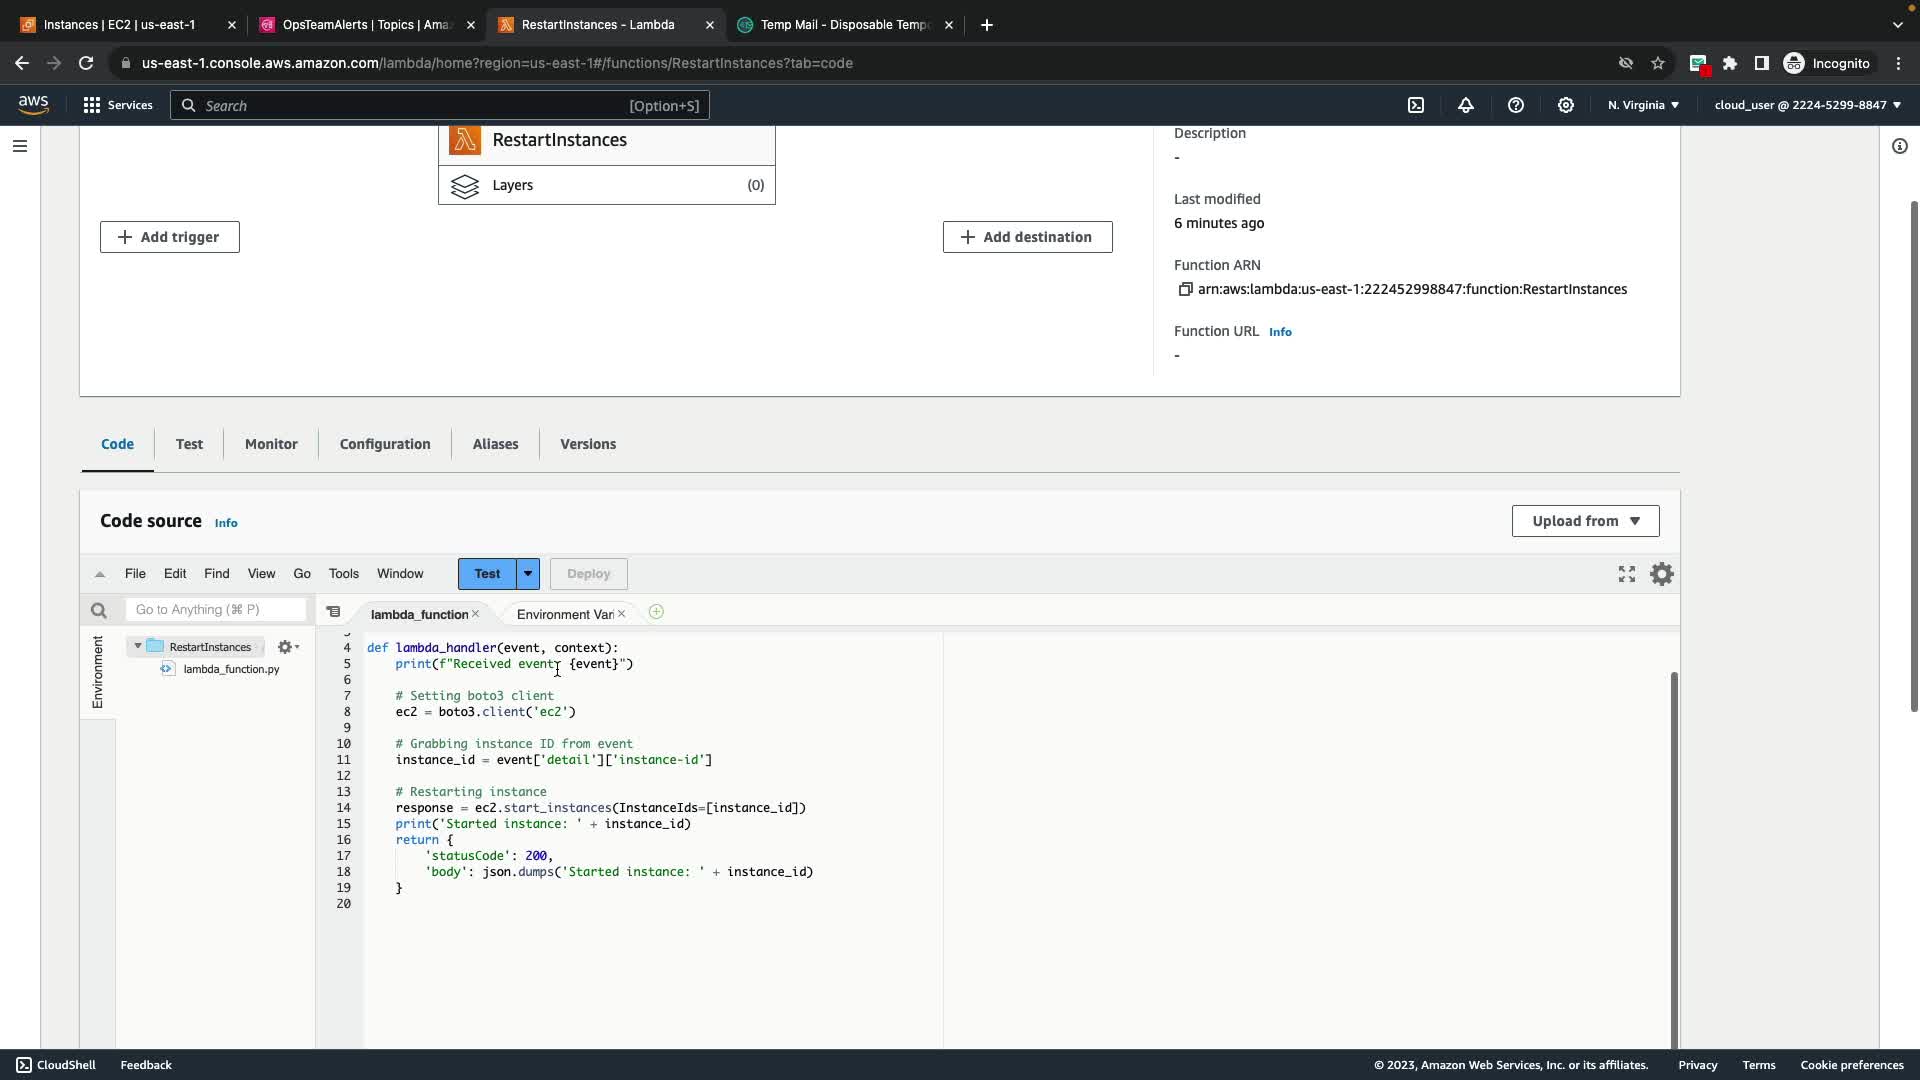
Task: Collapse the editor menu bar arrow
Action: 100,574
